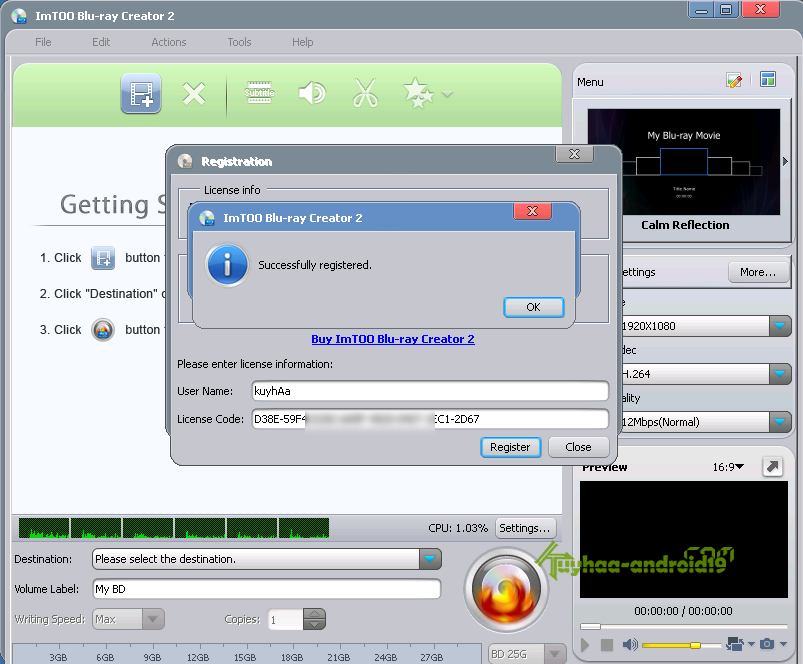Expand the H.264 codec dropdown
The height and width of the screenshot is (664, 803).
click(x=779, y=374)
